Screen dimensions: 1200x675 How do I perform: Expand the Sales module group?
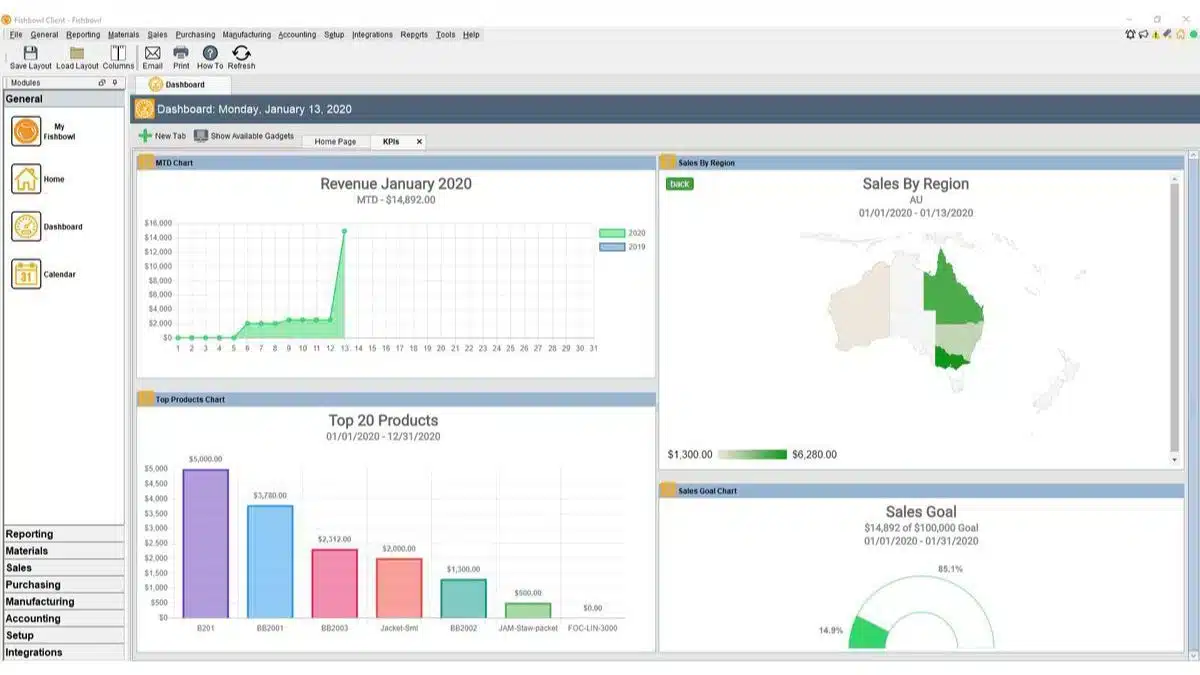64,568
